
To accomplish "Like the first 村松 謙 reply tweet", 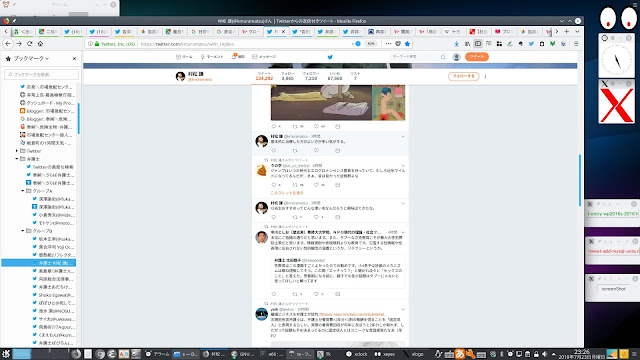I will pyautogui.click(x=316, y=151).
